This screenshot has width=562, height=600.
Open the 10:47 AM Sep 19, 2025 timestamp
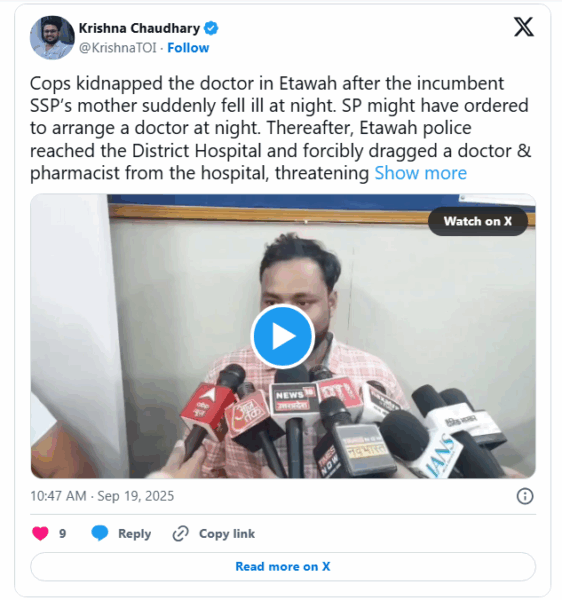pos(102,496)
